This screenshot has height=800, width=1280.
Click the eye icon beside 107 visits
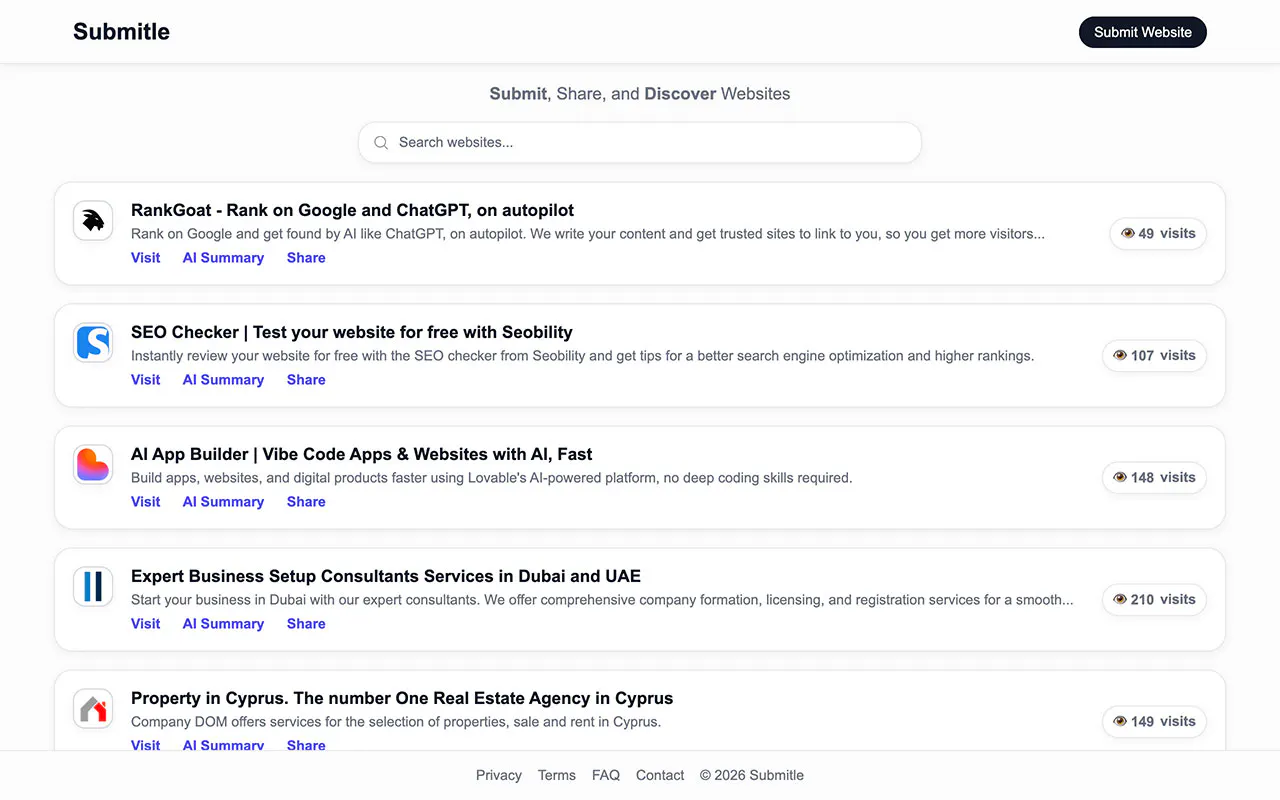(x=1120, y=355)
